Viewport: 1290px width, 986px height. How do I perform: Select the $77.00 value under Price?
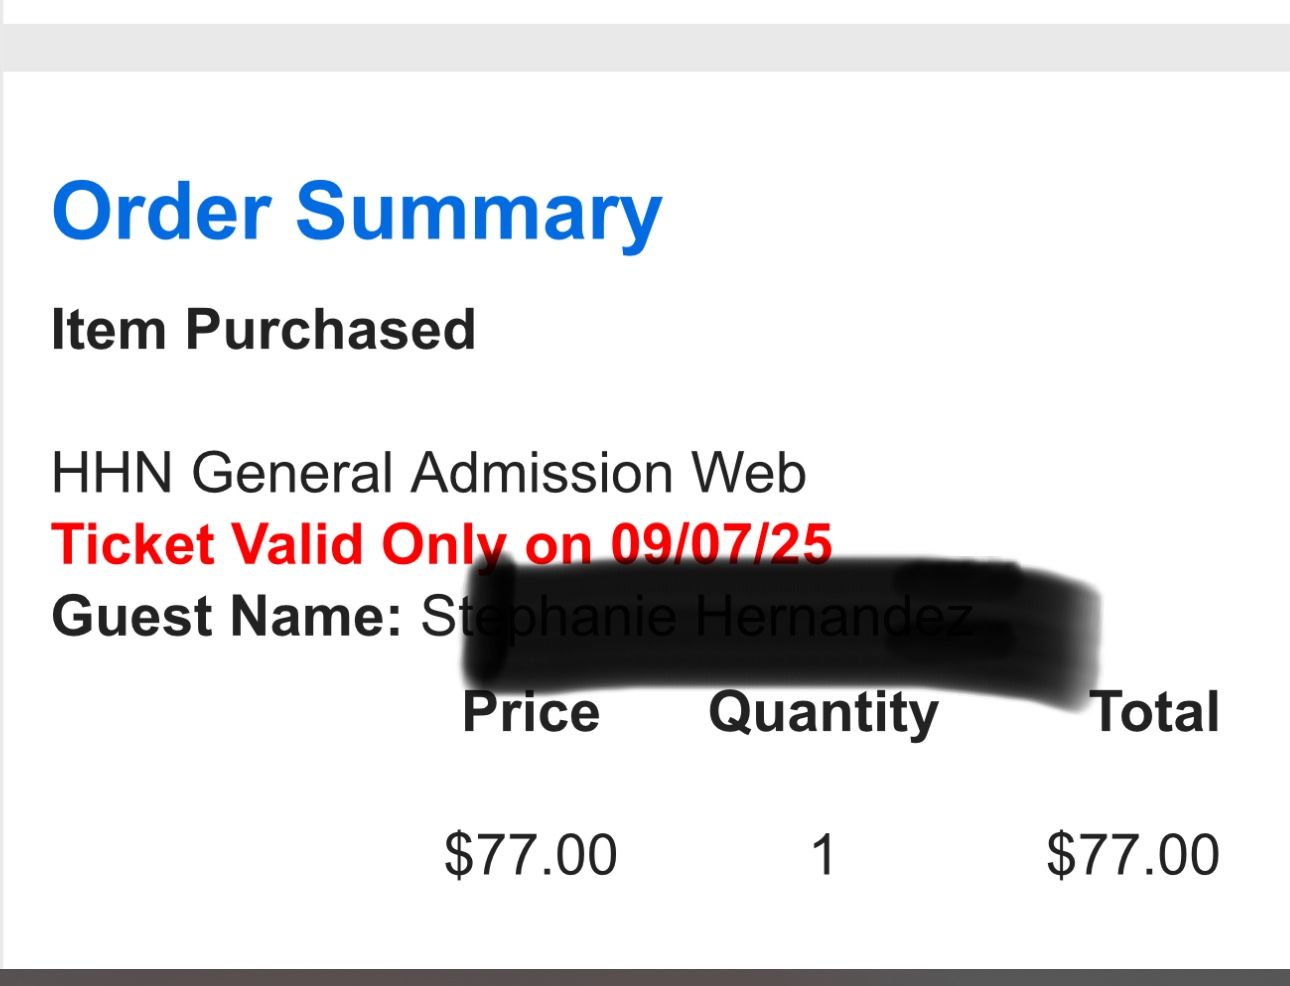tap(530, 855)
